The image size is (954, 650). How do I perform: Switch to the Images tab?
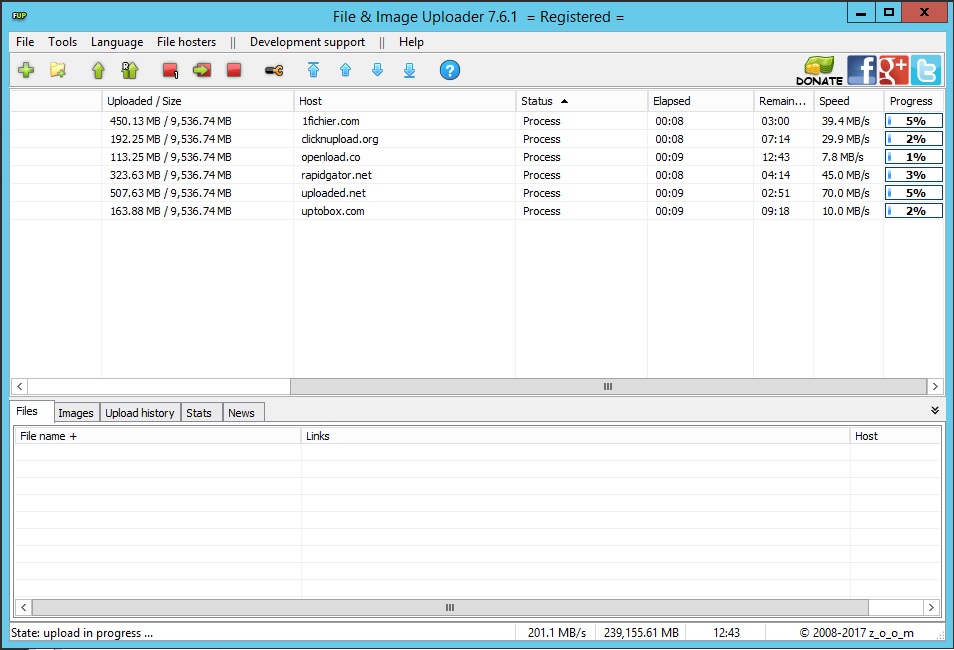(76, 413)
